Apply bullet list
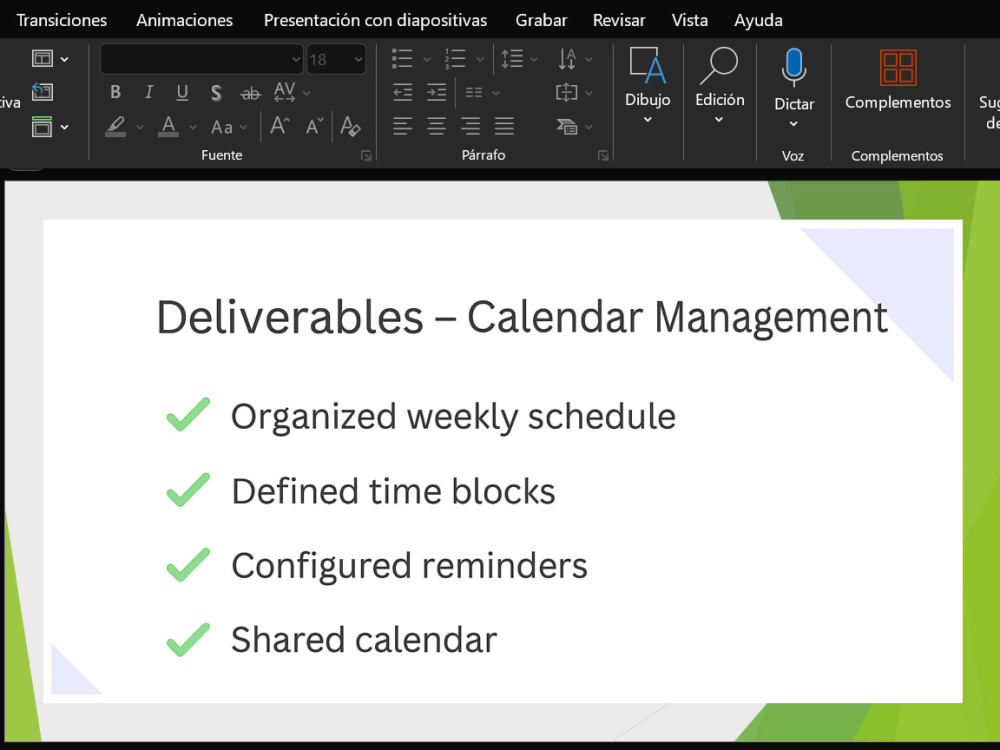 [402, 59]
